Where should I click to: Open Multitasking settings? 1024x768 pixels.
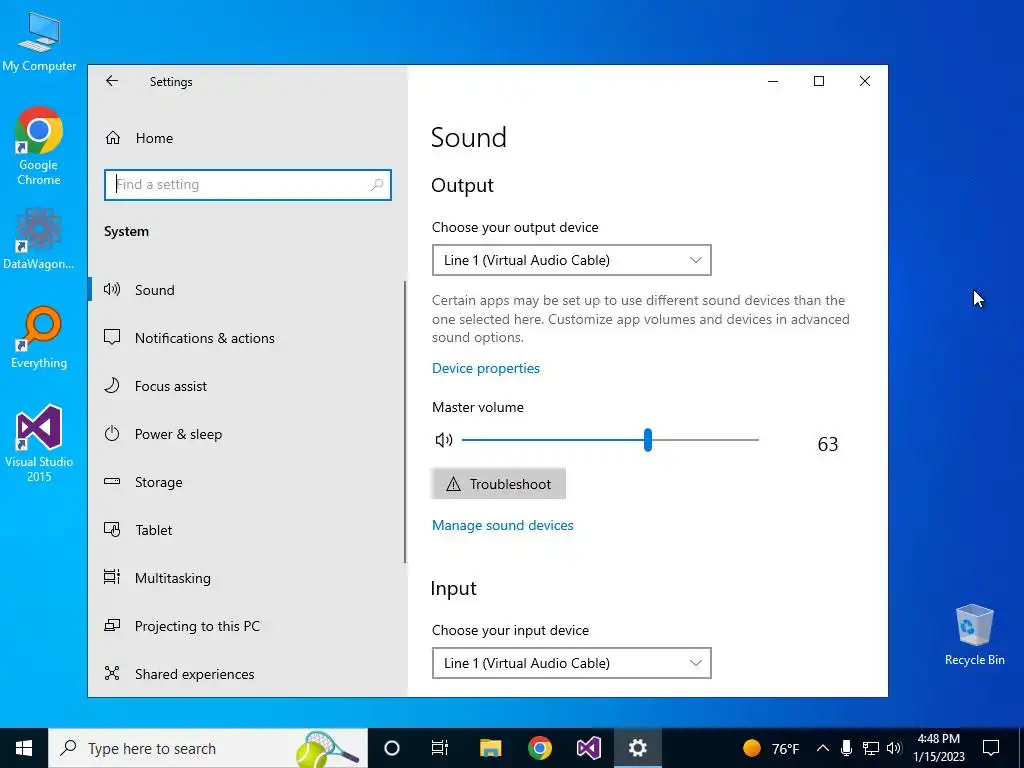pos(246,578)
